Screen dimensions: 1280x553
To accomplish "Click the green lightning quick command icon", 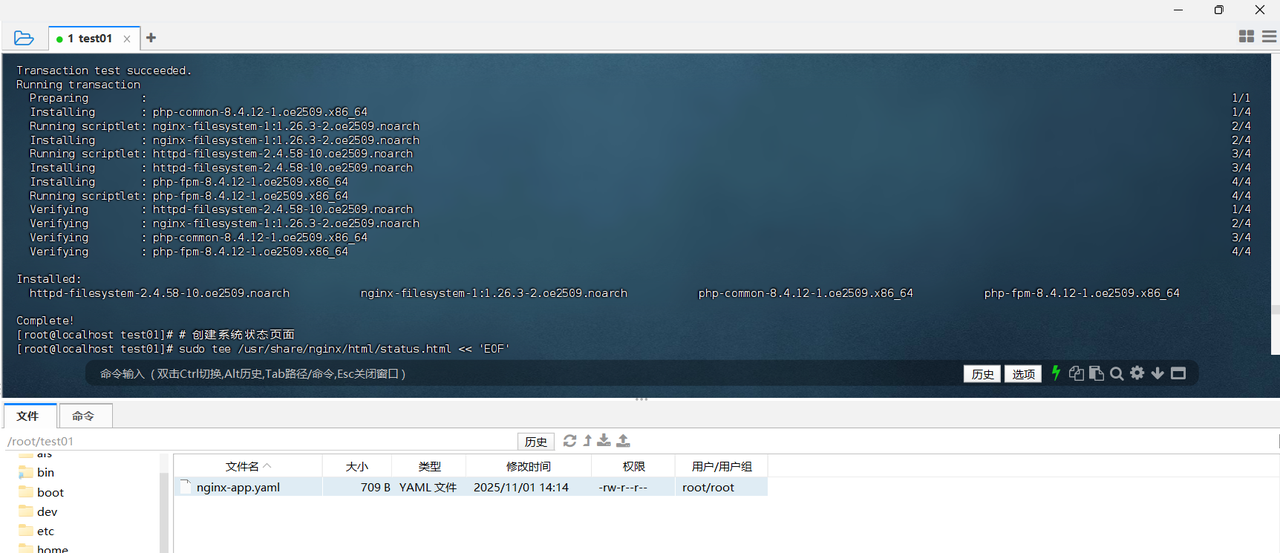I will 1055,373.
